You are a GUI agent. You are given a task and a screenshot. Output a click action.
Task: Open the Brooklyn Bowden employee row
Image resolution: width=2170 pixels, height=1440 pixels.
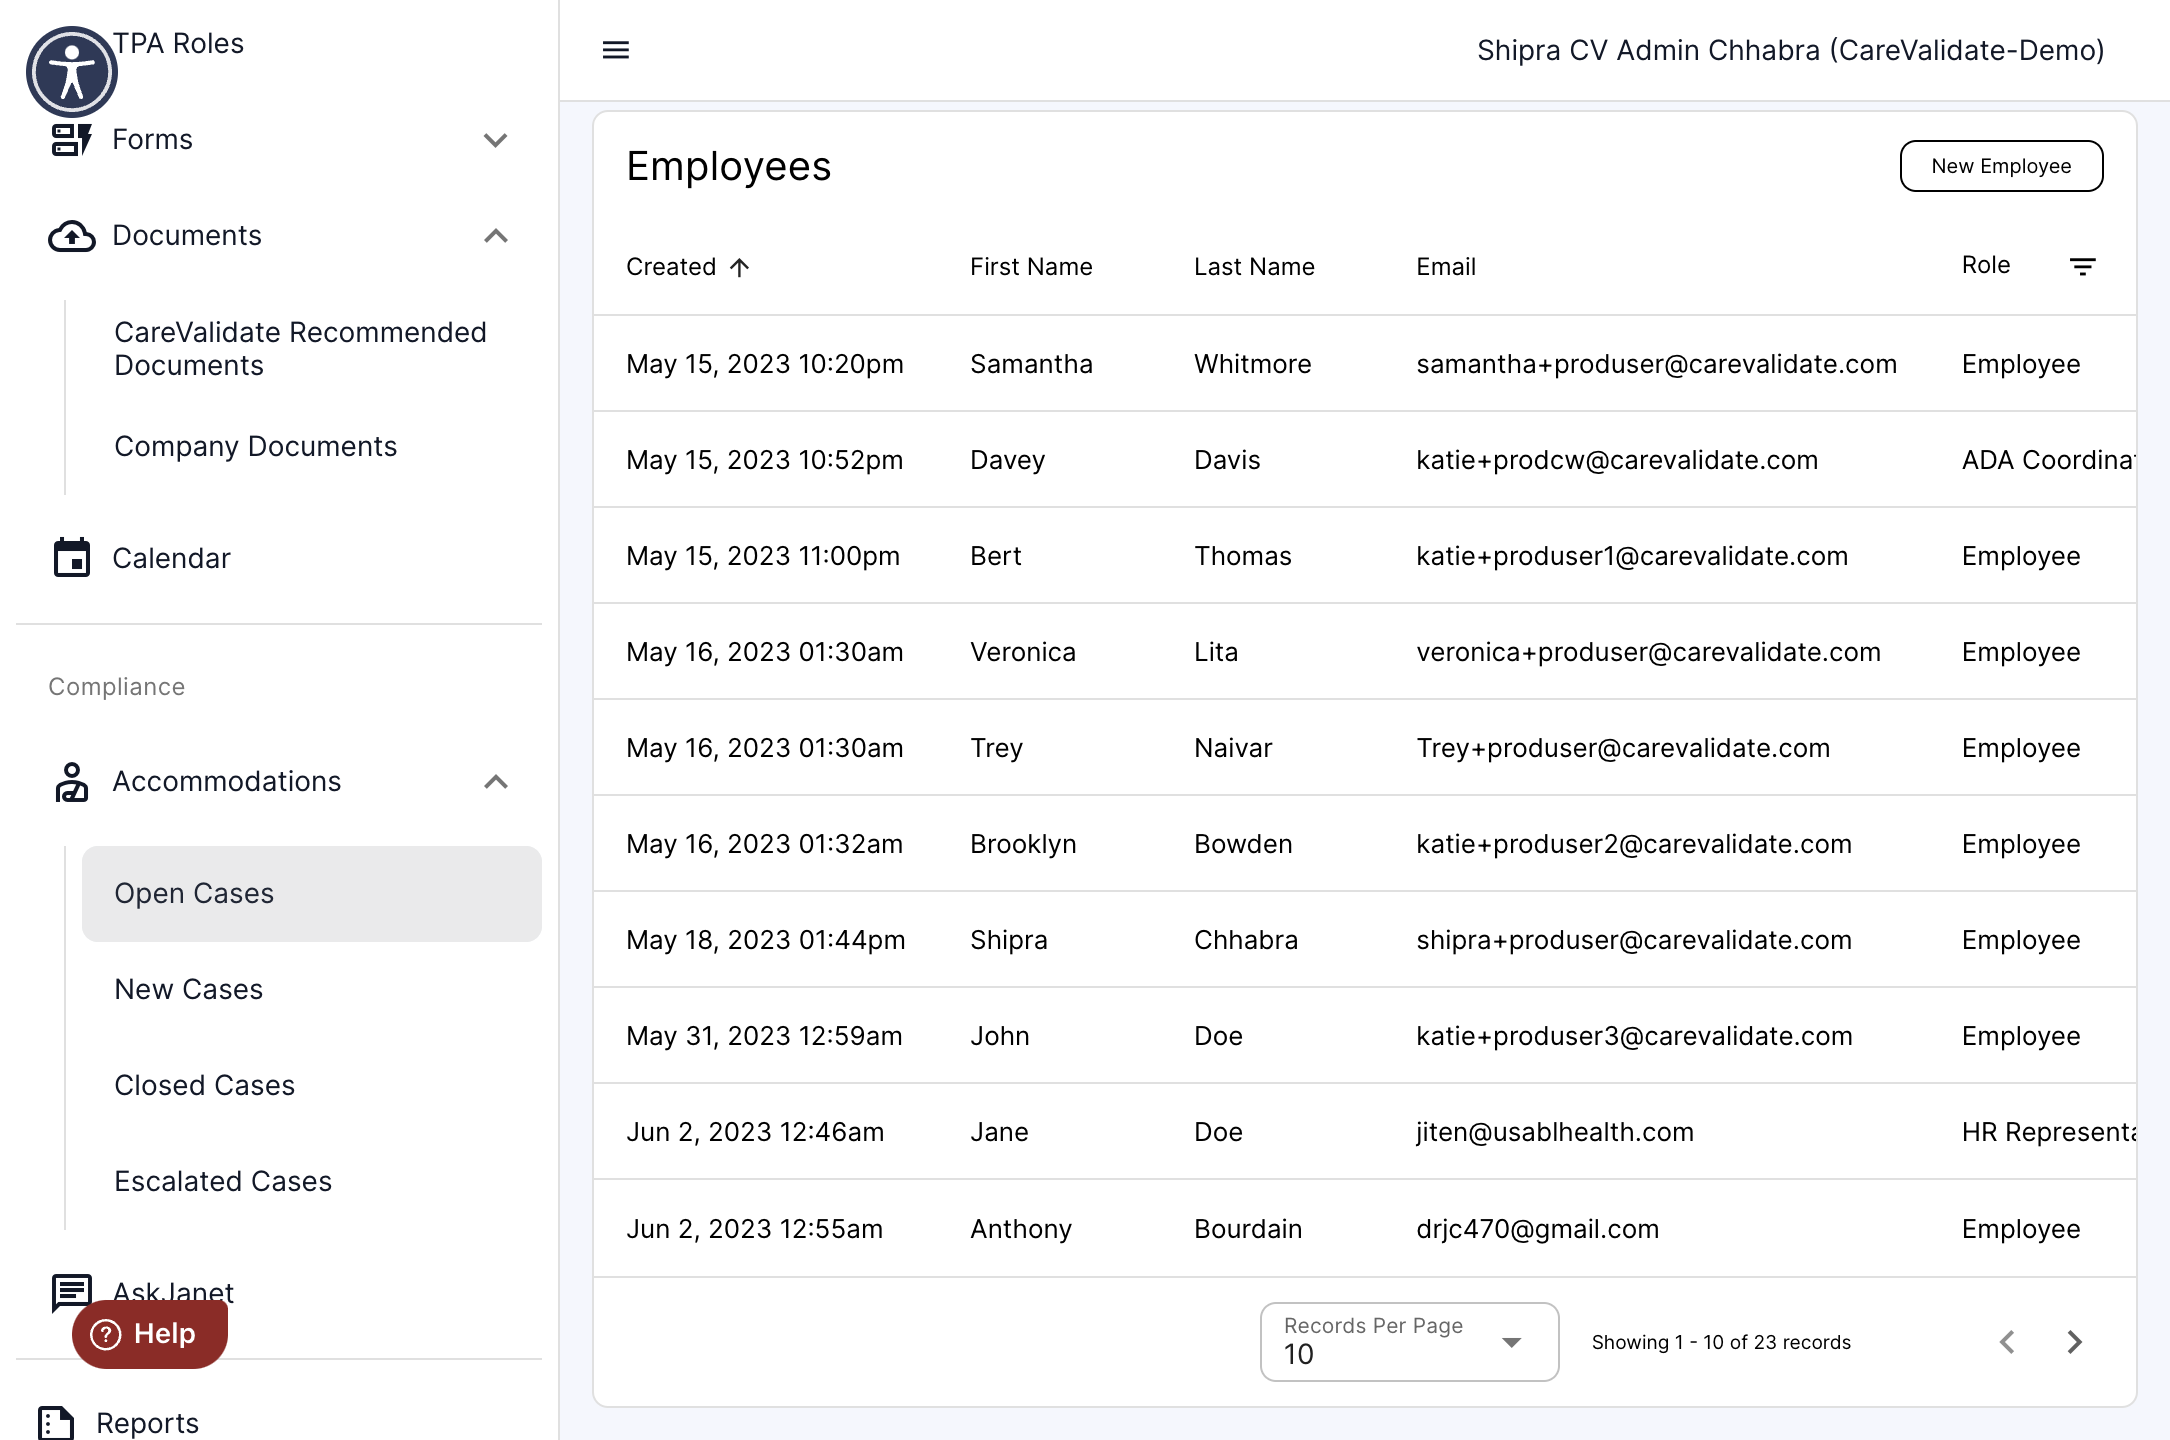point(1364,844)
